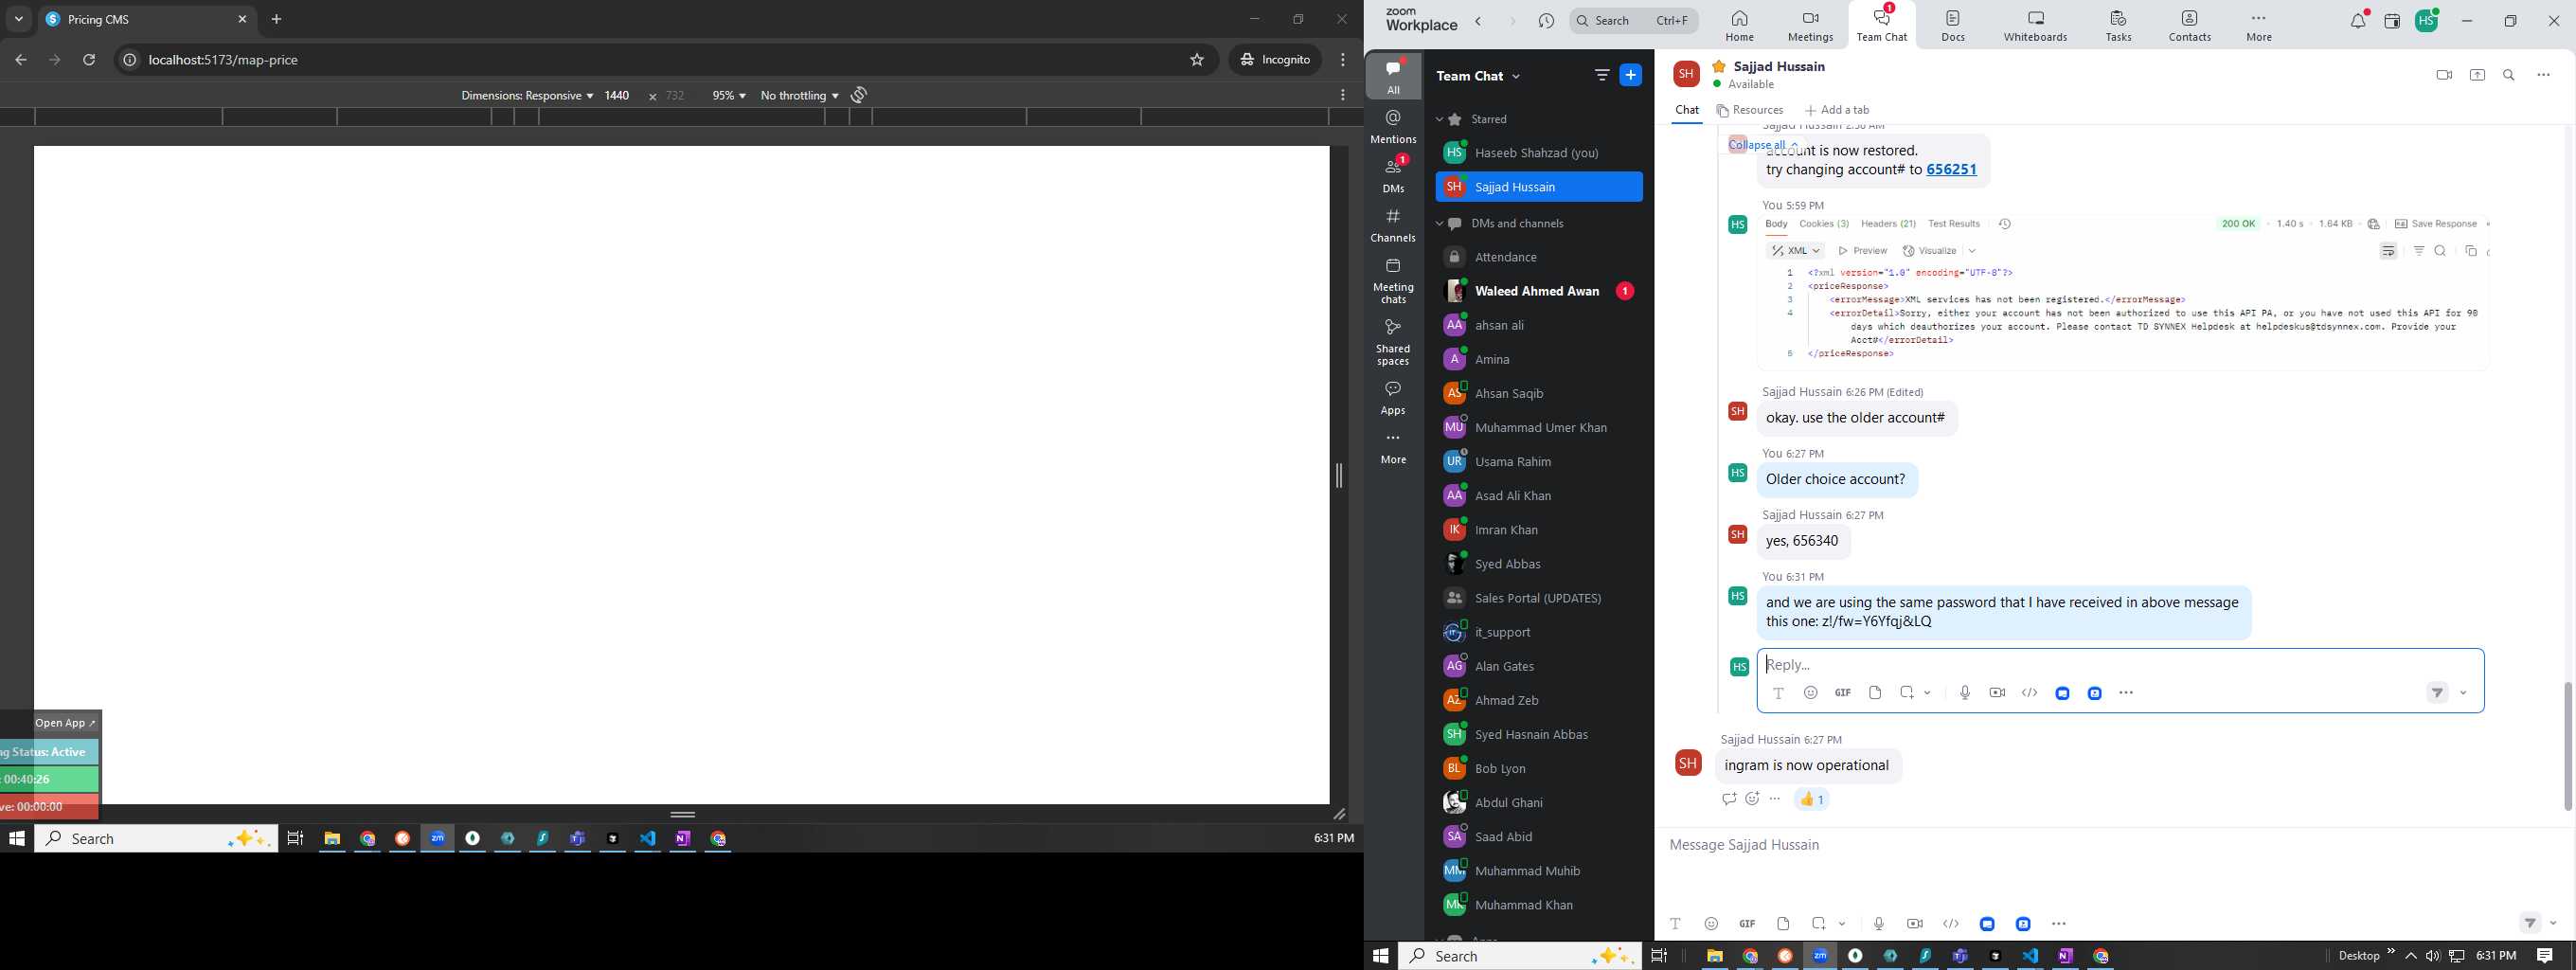
Task: Open Waleed Ahmed Awan unread chat
Action: pyautogui.click(x=1538, y=291)
